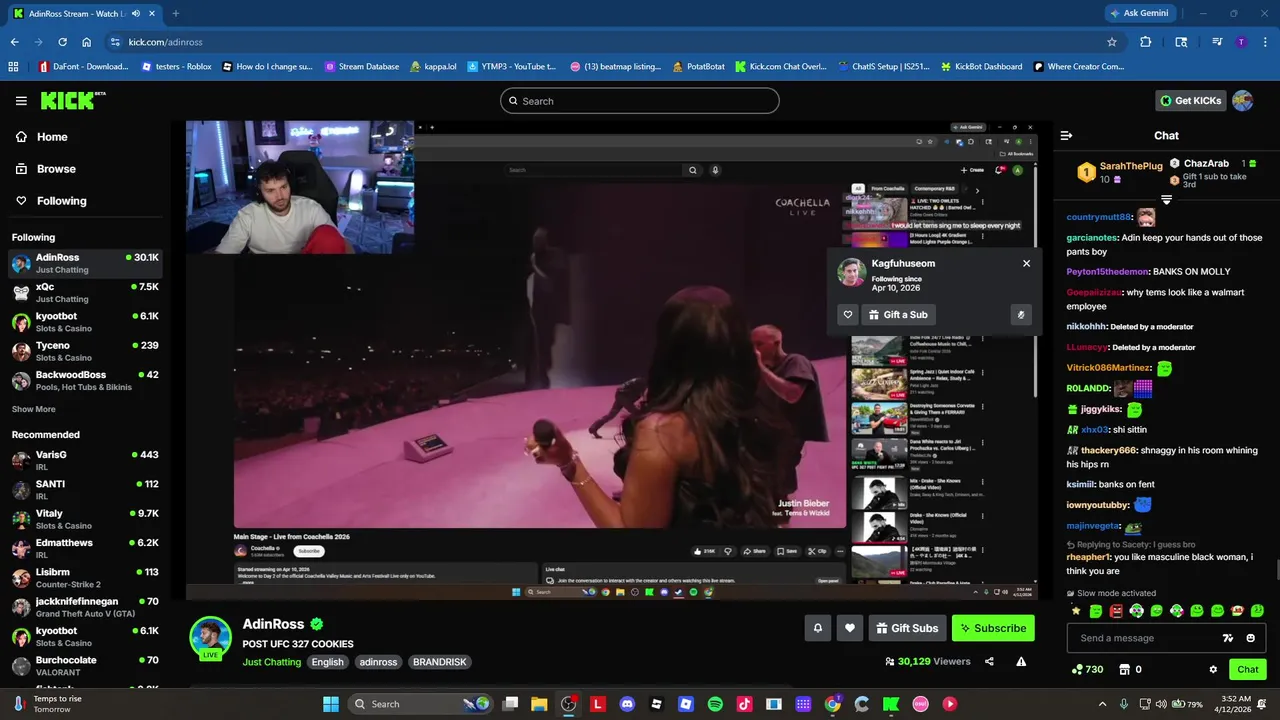Viewport: 1280px width, 720px height.
Task: Open Chrome extensions puzzle icon
Action: tap(1146, 42)
